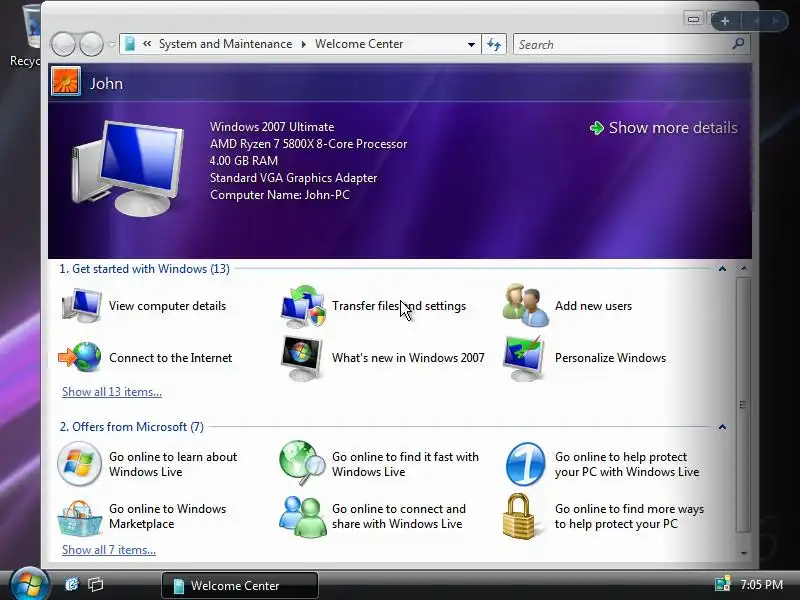Click the search magnifier icon
The width and height of the screenshot is (800, 600).
coord(738,44)
